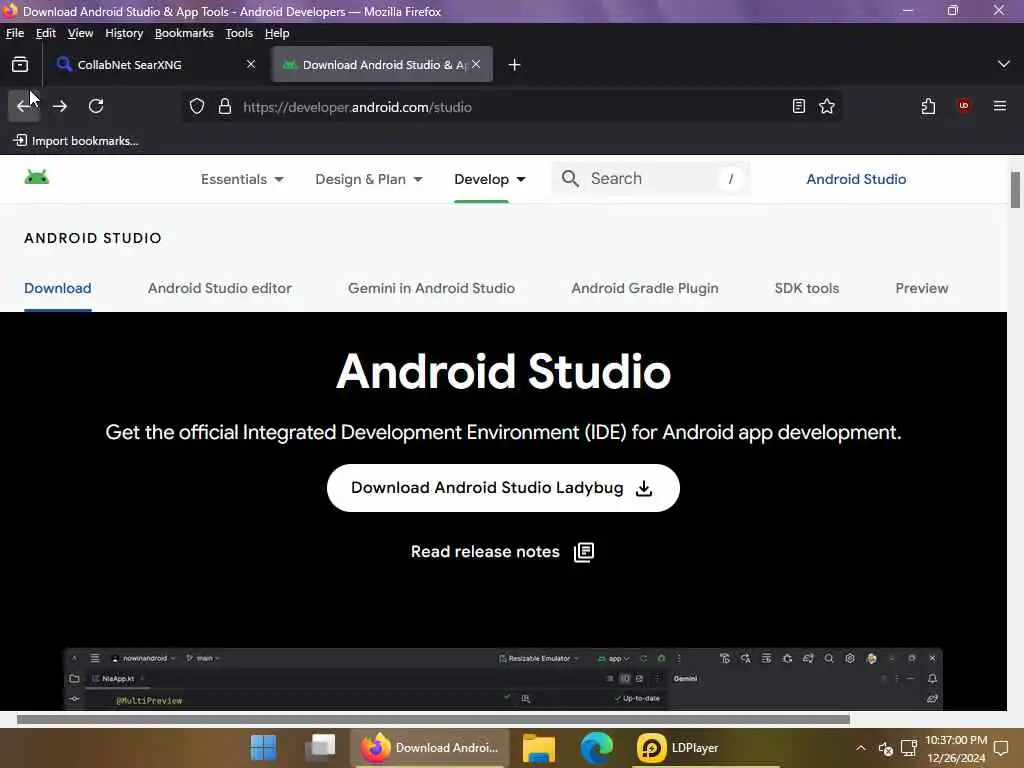Open the Edit menu

click(46, 33)
